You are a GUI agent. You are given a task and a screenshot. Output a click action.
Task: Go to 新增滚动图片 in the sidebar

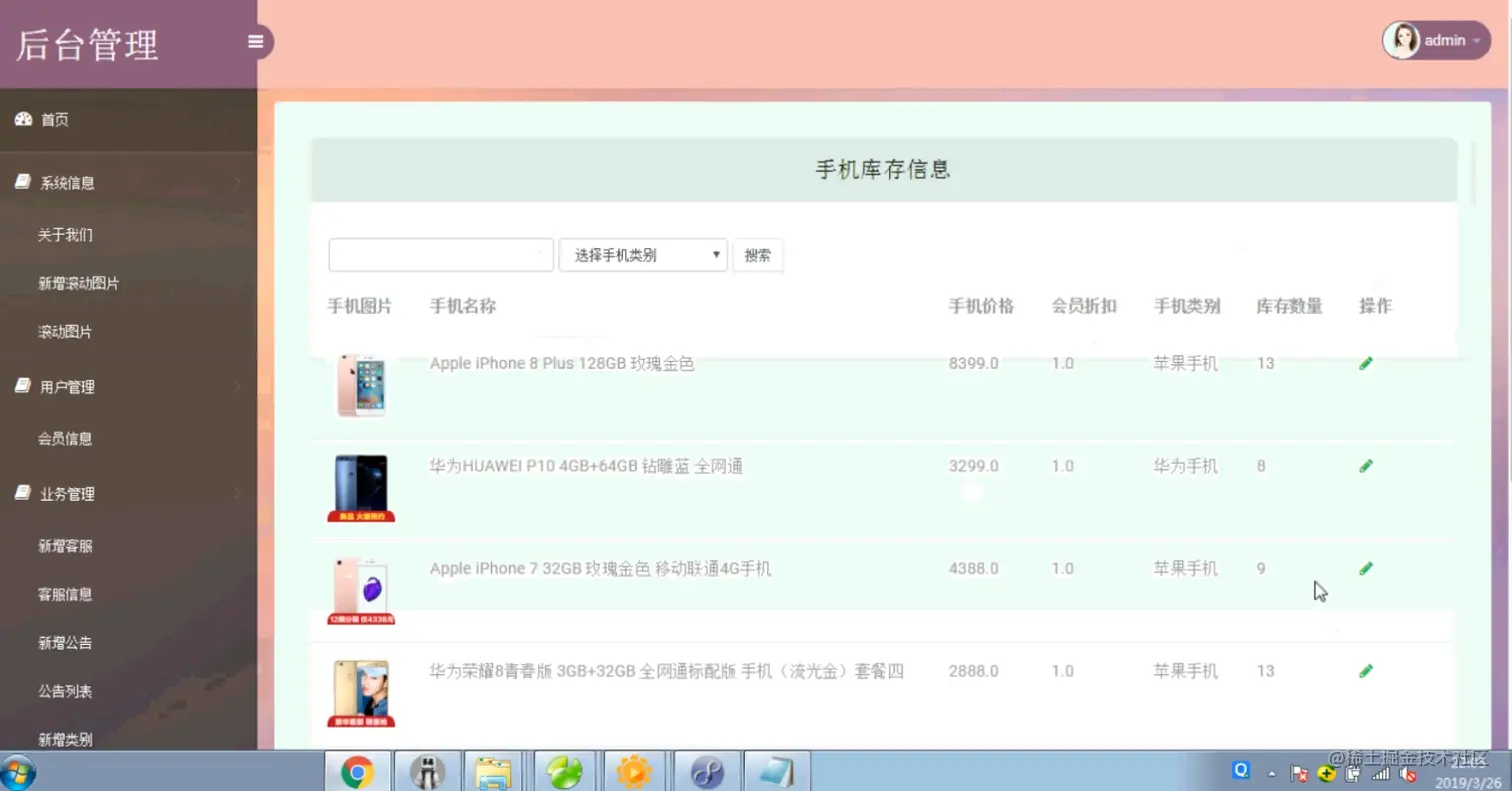click(78, 284)
